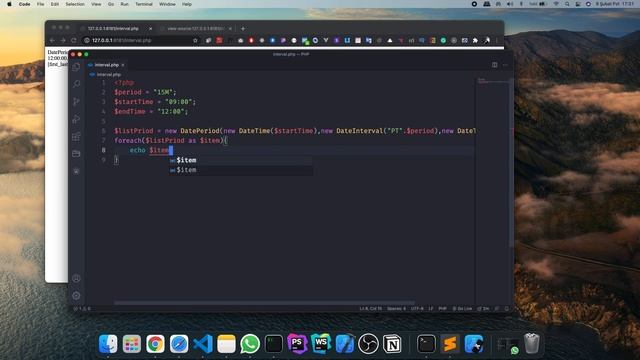Click the $endTime assignment on line 4
Screen dimensions: 640x360
(x=151, y=111)
